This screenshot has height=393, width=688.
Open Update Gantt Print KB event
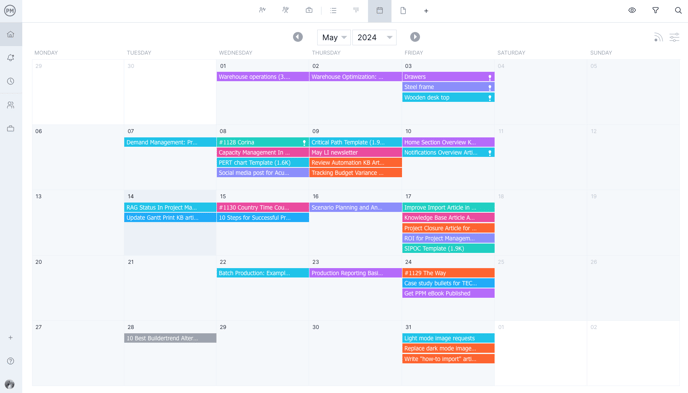(170, 218)
